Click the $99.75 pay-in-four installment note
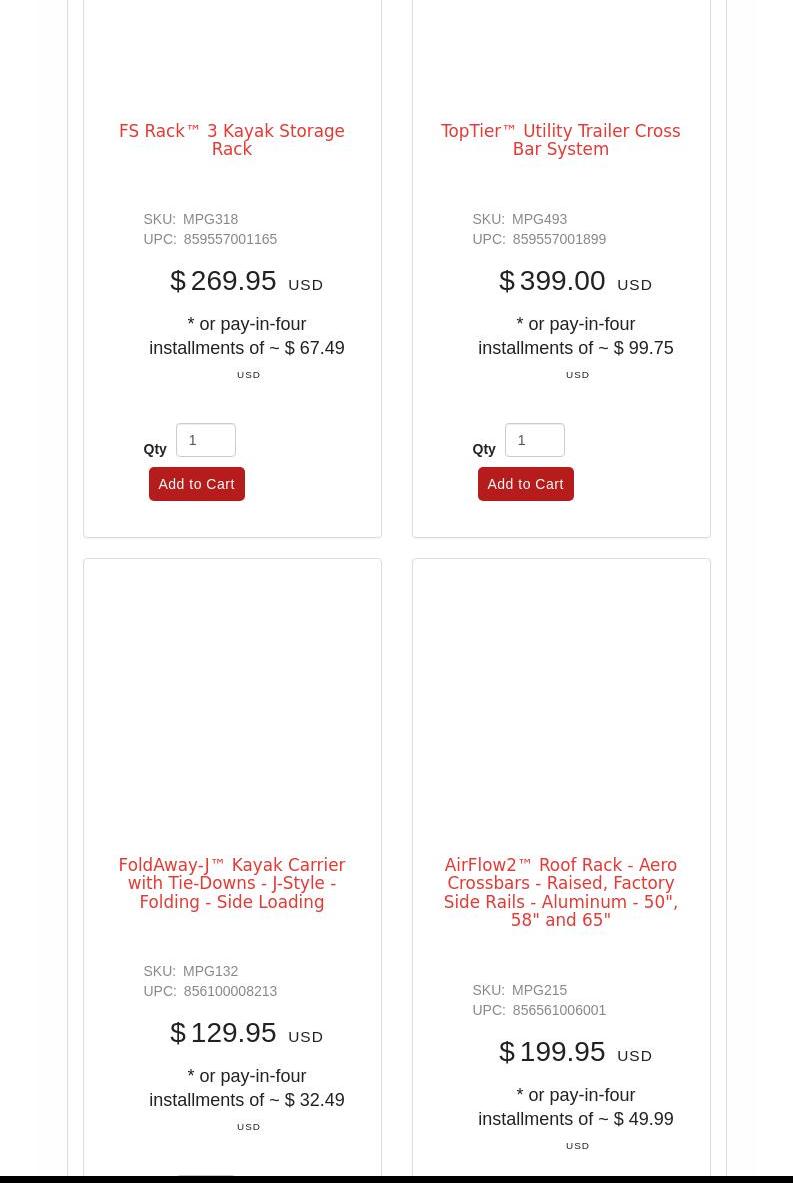 (x=576, y=347)
